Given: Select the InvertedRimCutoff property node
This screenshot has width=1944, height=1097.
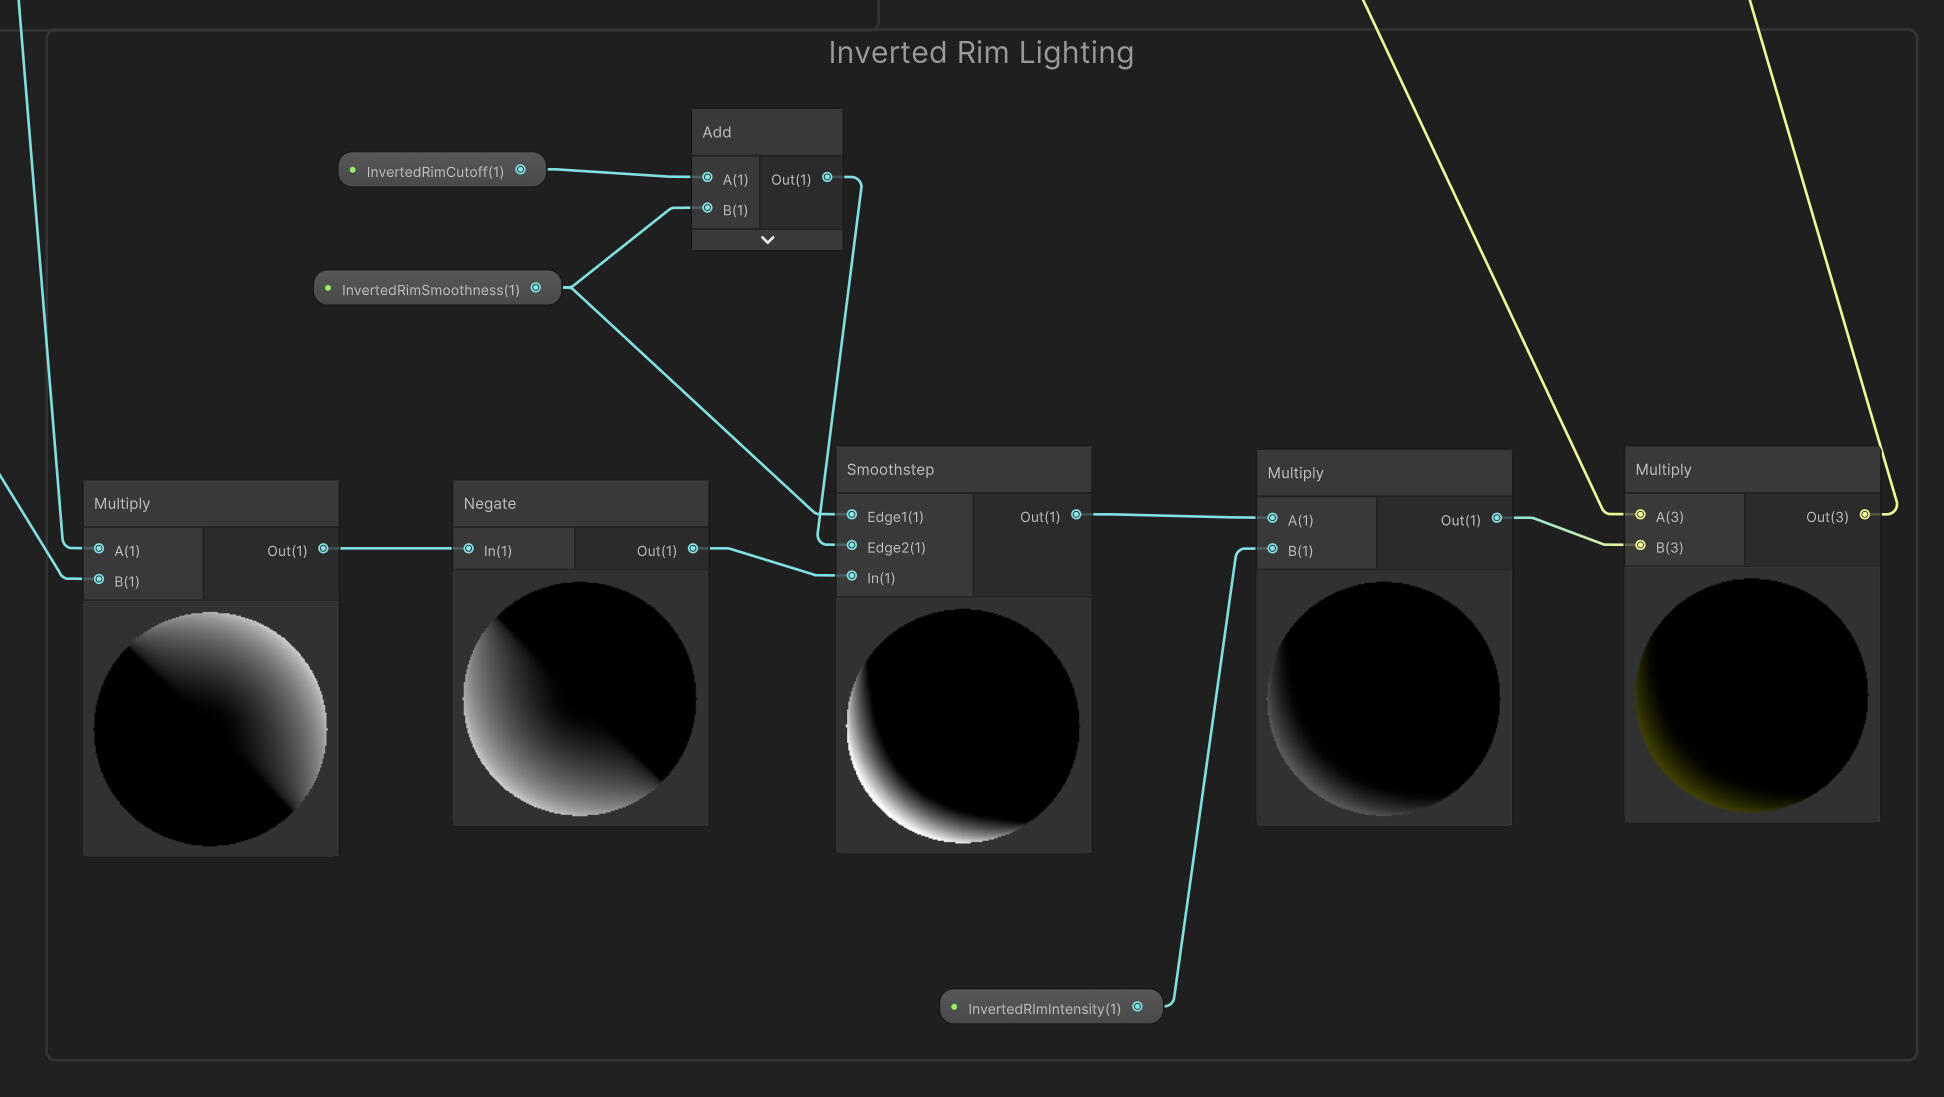Looking at the screenshot, I should click(x=434, y=172).
